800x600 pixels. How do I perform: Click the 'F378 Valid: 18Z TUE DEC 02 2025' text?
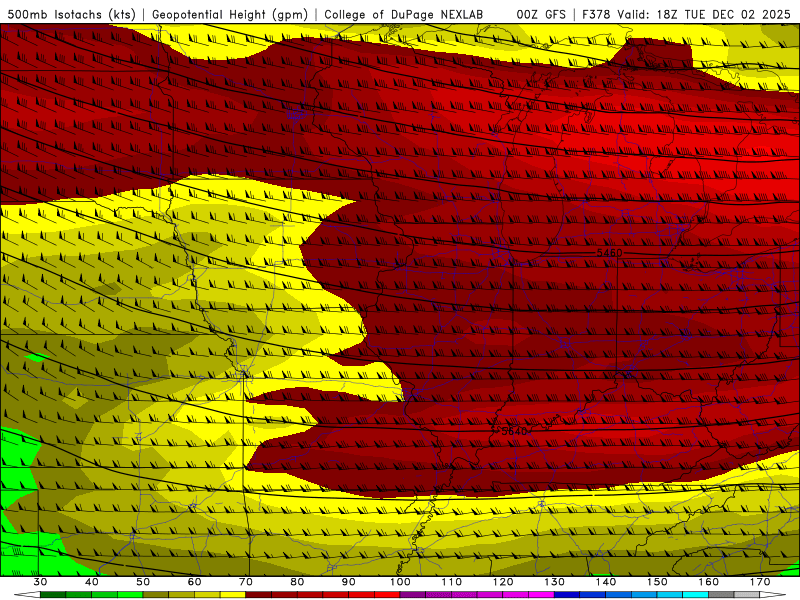coord(686,14)
